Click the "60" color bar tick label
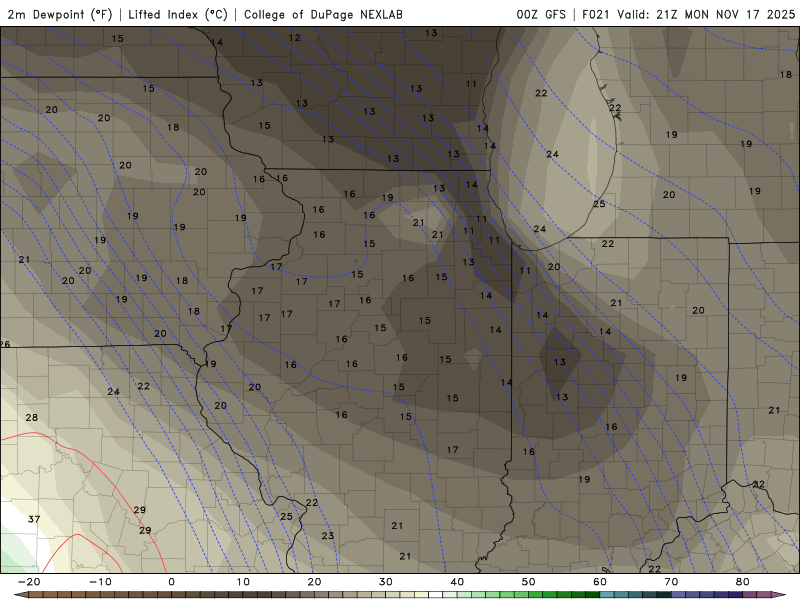 click(x=600, y=582)
